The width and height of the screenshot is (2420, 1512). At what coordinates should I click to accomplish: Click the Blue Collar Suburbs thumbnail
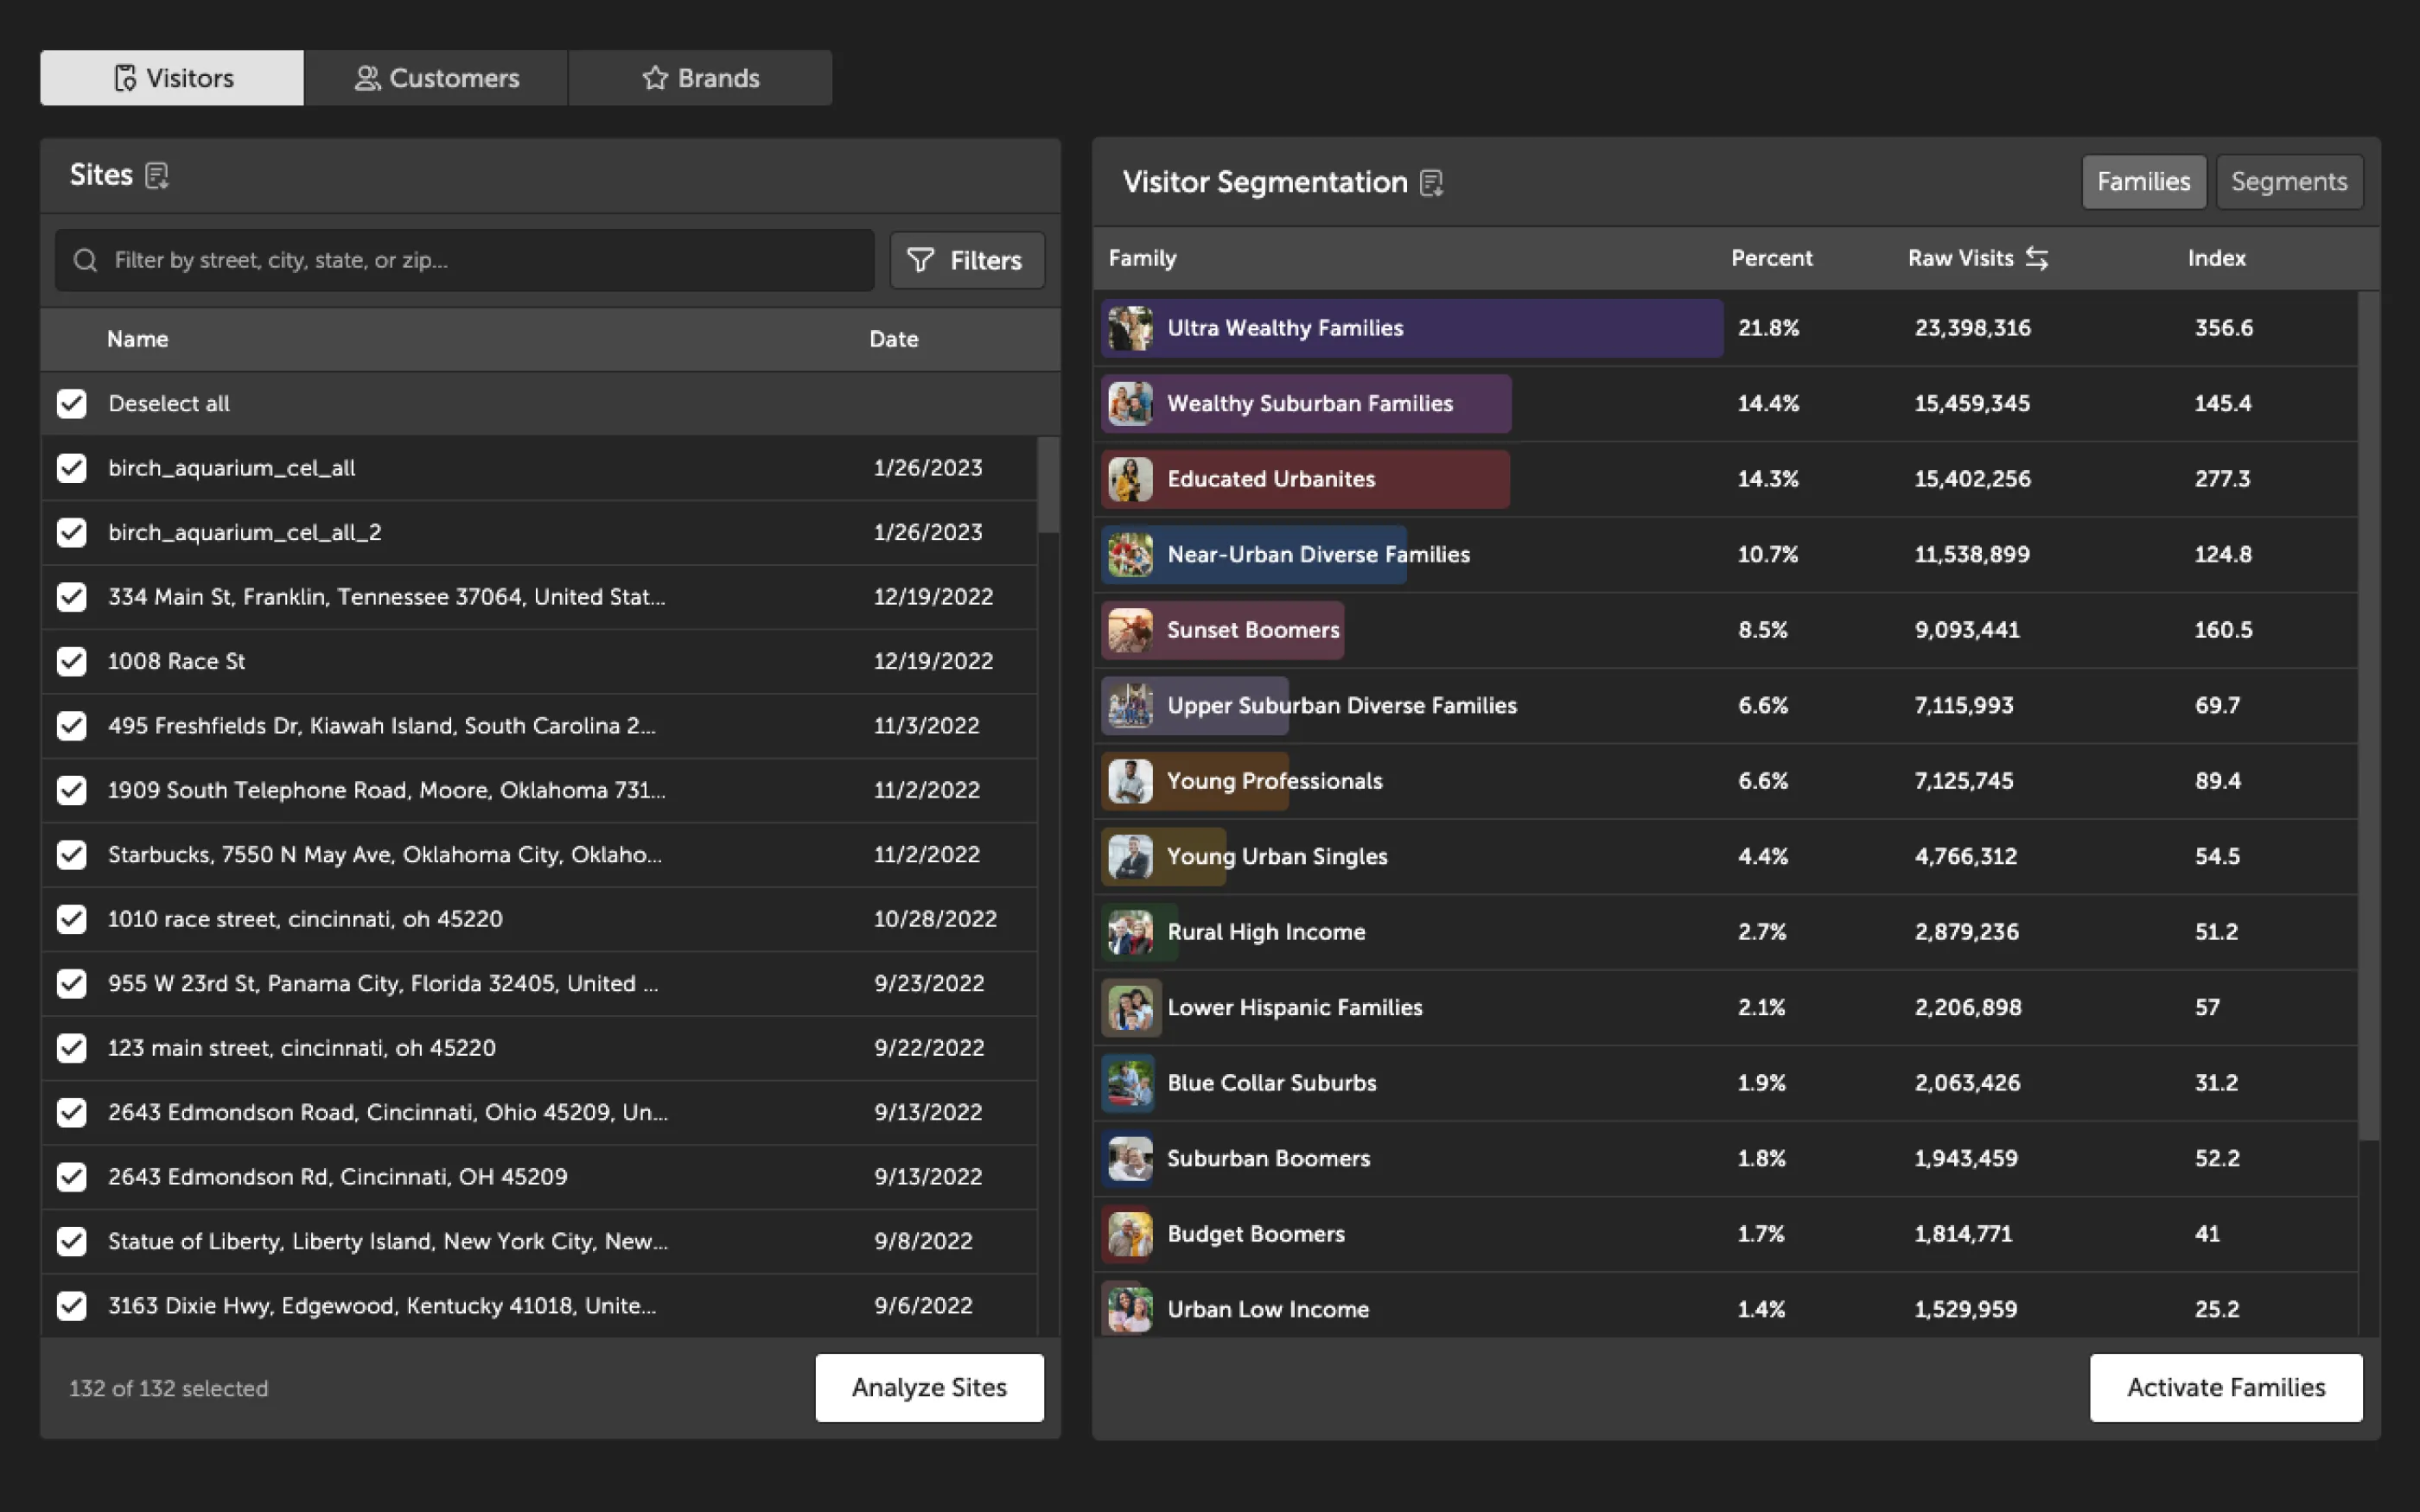click(1130, 1083)
